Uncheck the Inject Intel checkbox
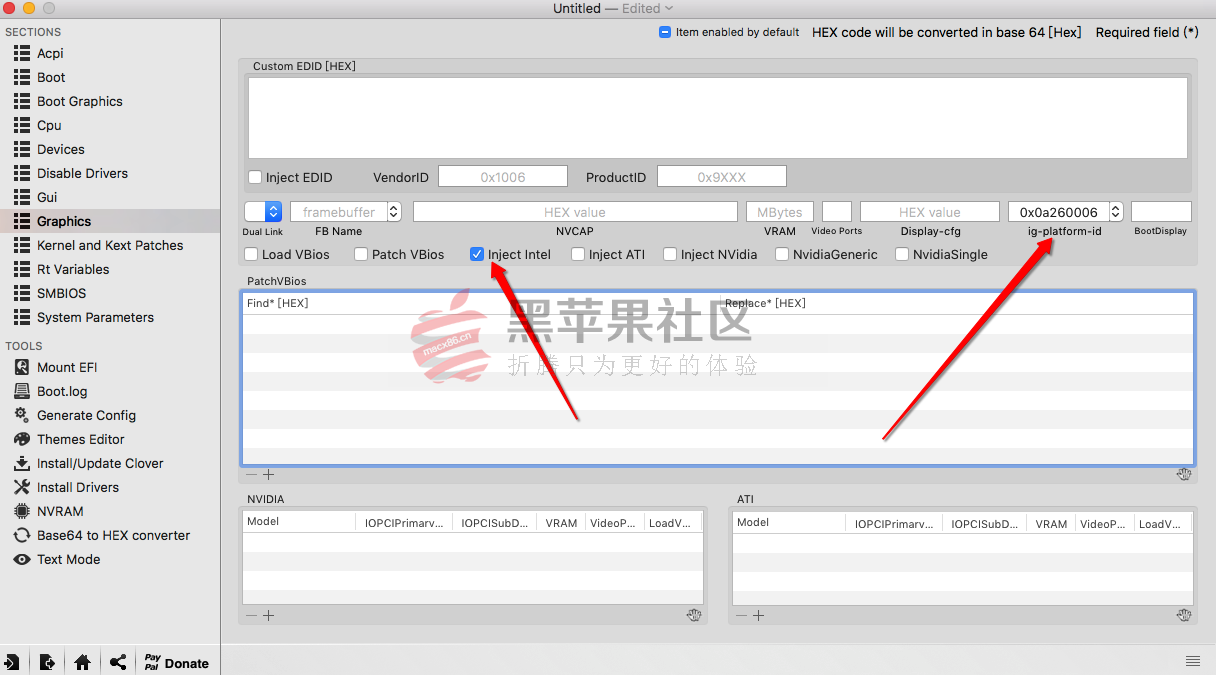1216x675 pixels. (477, 254)
